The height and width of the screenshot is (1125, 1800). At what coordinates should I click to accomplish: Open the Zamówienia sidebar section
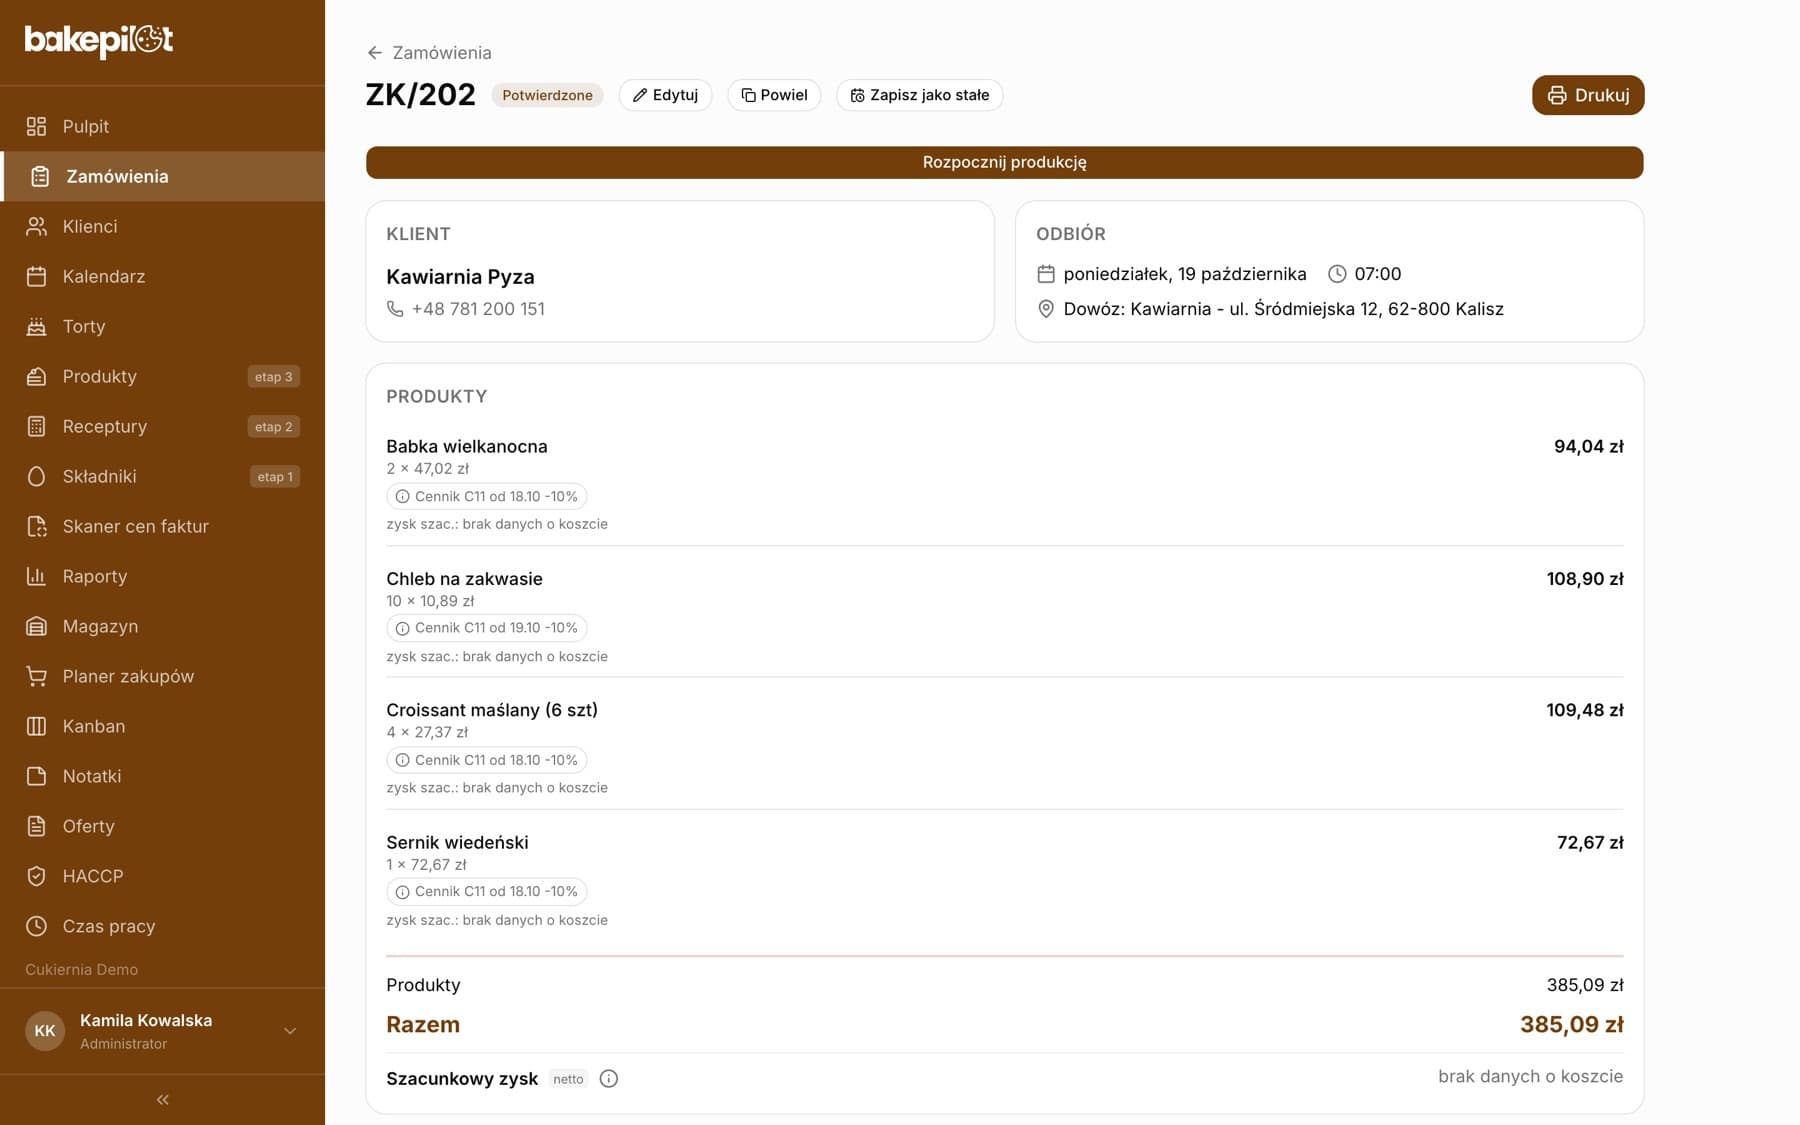163,176
